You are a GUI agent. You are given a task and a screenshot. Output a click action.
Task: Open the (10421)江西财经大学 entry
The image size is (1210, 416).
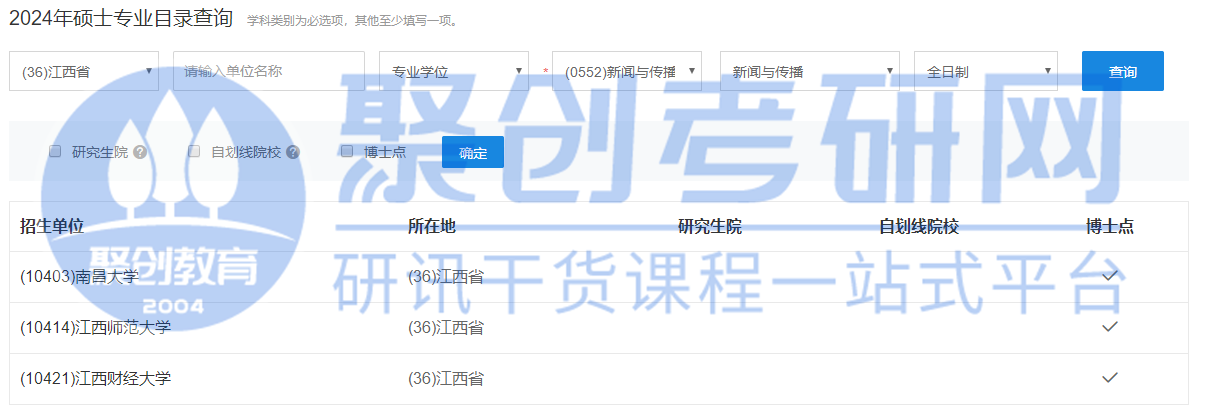click(96, 378)
